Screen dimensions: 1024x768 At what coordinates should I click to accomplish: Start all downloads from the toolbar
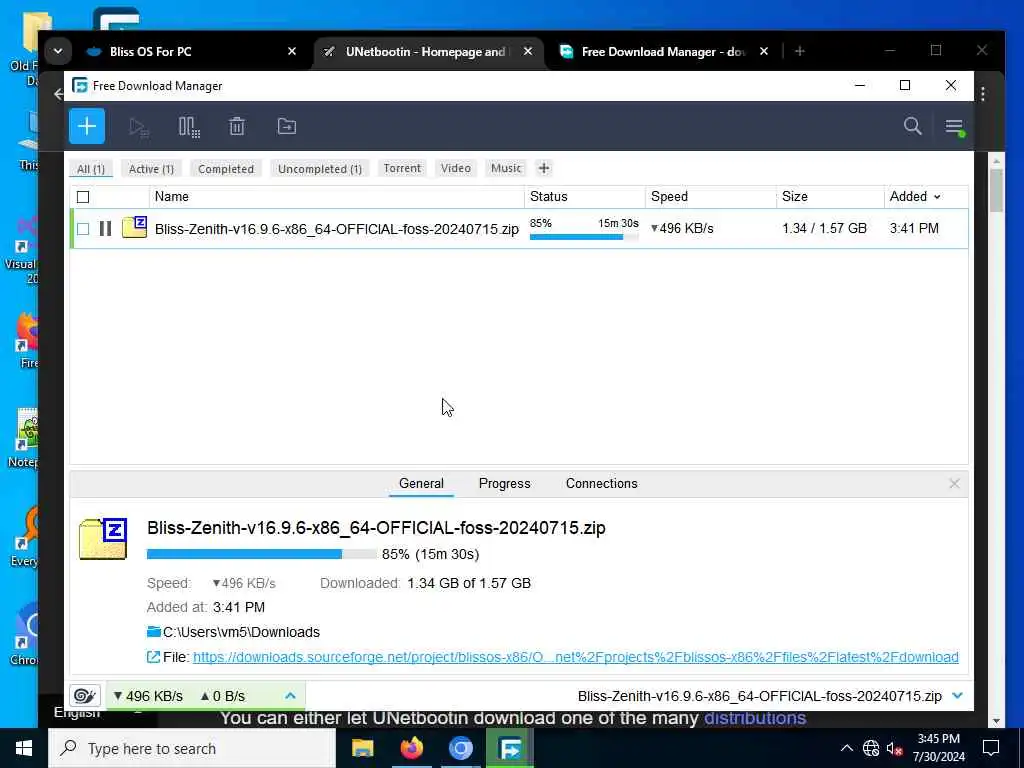138,127
